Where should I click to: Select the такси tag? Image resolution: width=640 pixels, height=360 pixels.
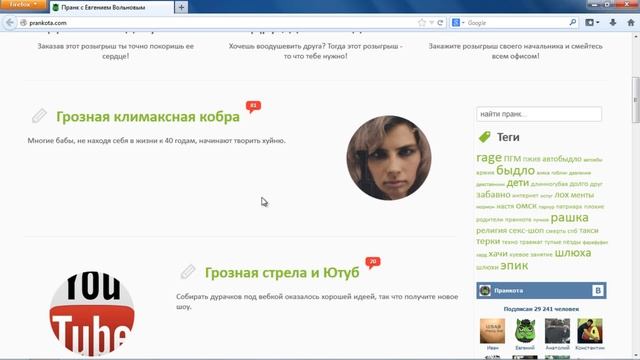[589, 231]
